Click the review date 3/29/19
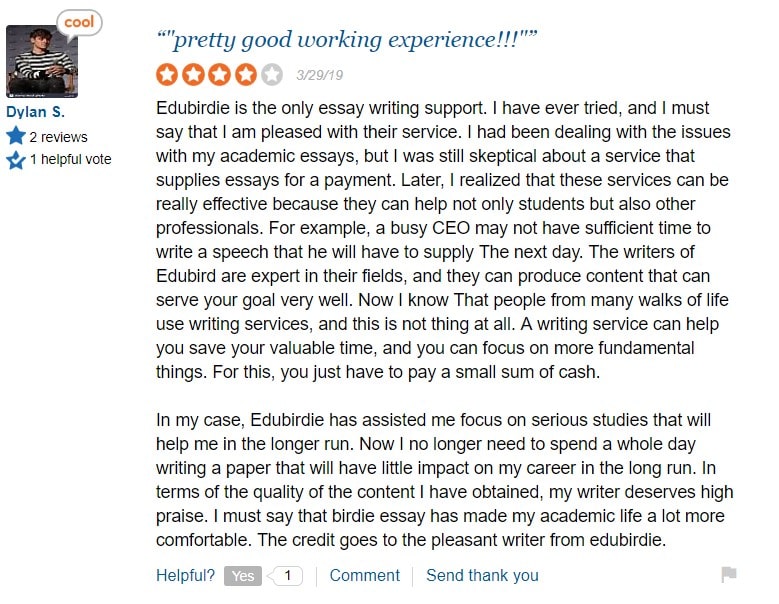 tap(319, 75)
